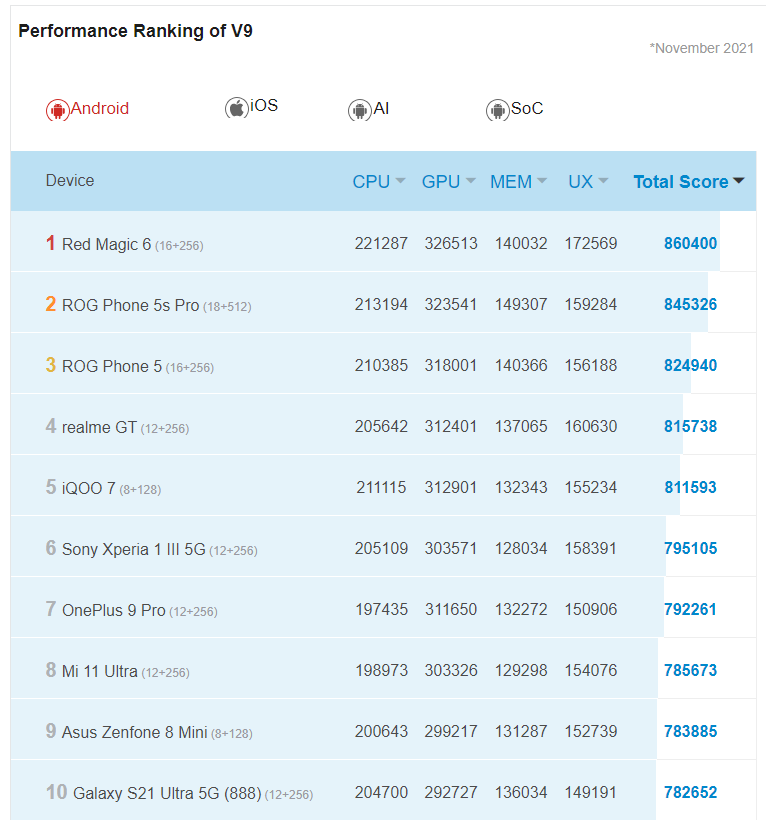This screenshot has height=820, width=766.
Task: Click Galaxy S21 Ultra GPU value 292727
Action: 451,793
